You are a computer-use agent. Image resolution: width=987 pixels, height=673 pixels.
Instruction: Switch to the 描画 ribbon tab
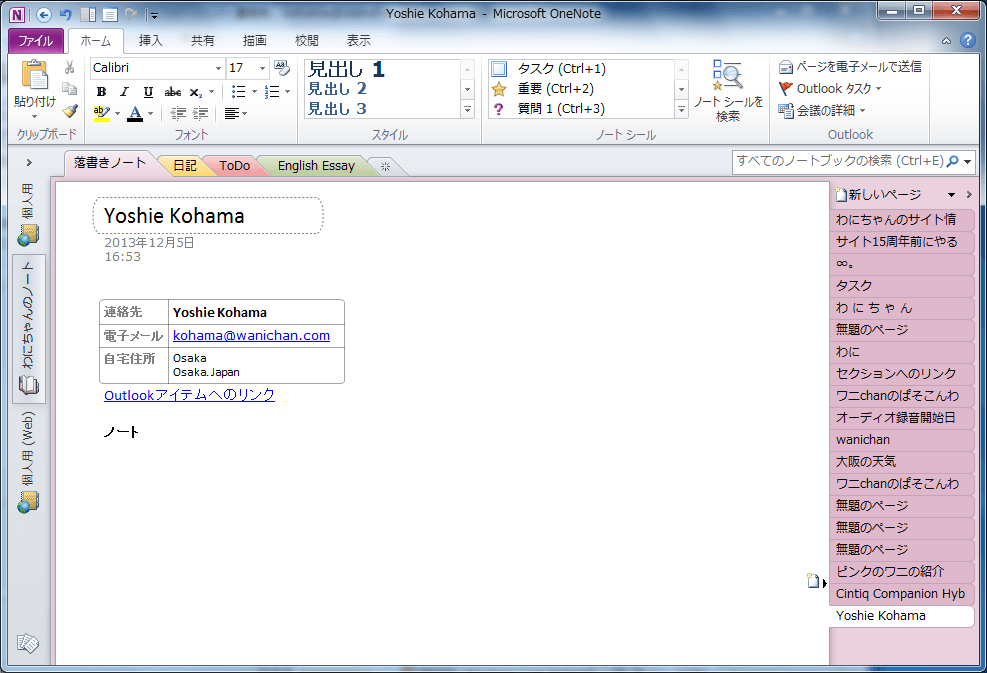(x=254, y=41)
